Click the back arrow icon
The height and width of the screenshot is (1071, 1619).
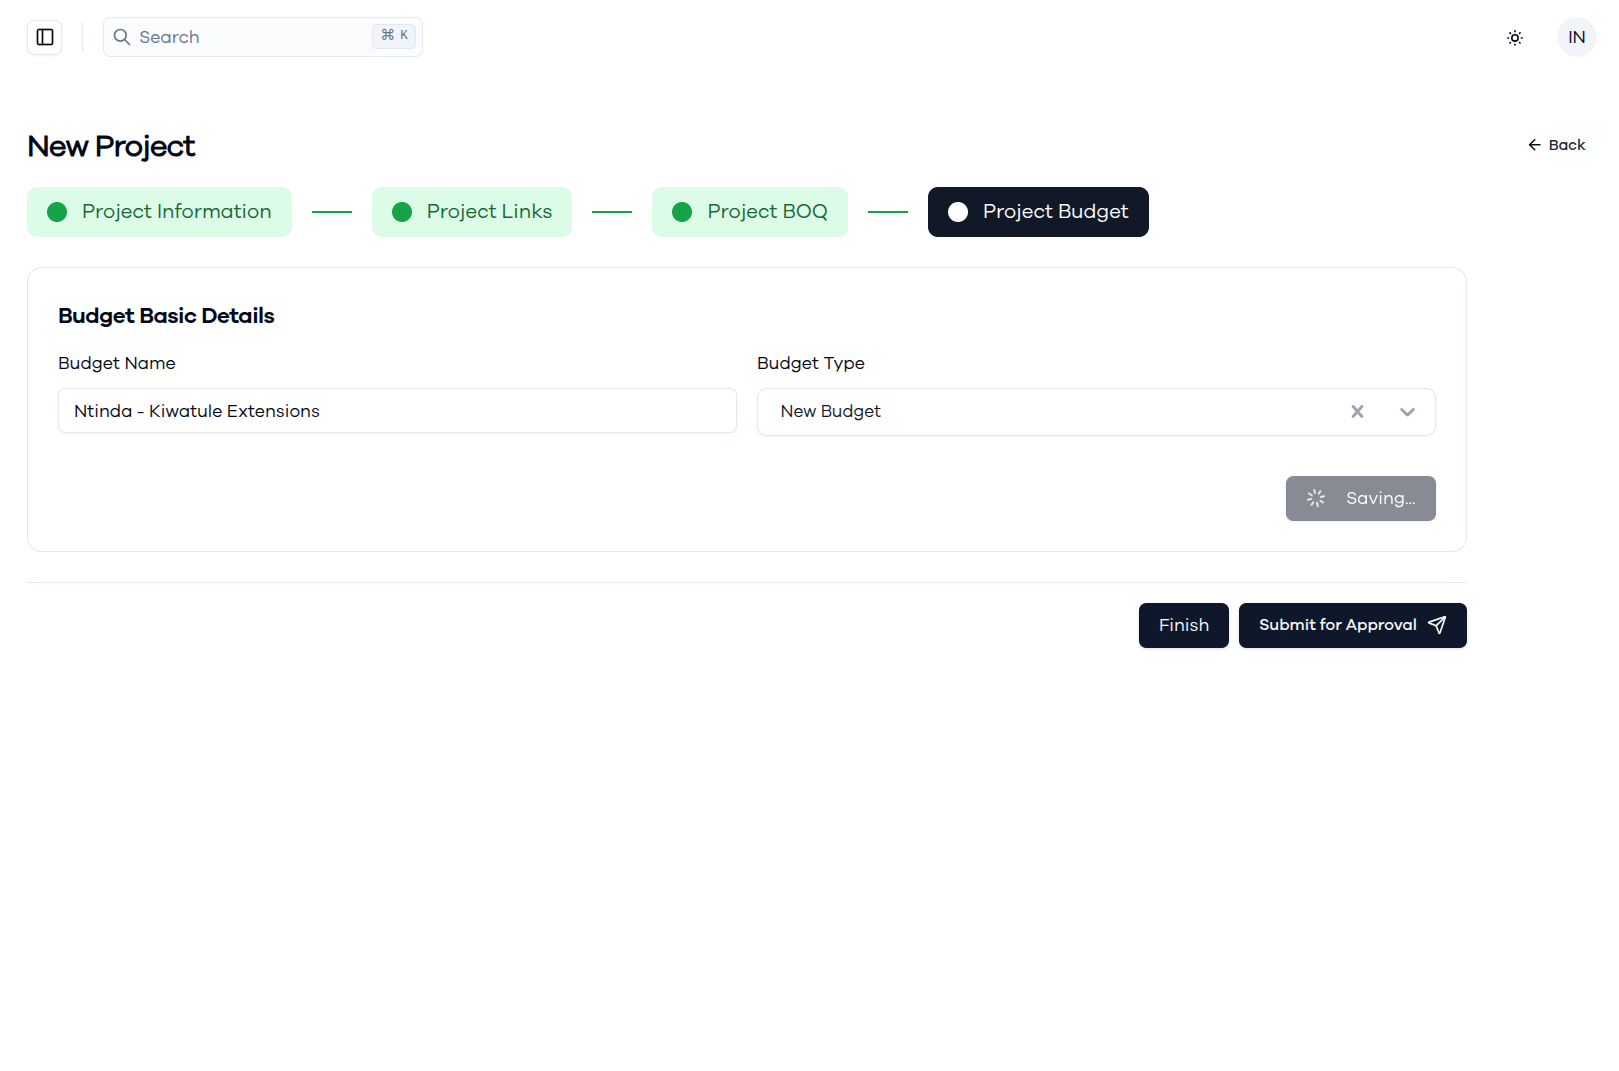[x=1534, y=145]
